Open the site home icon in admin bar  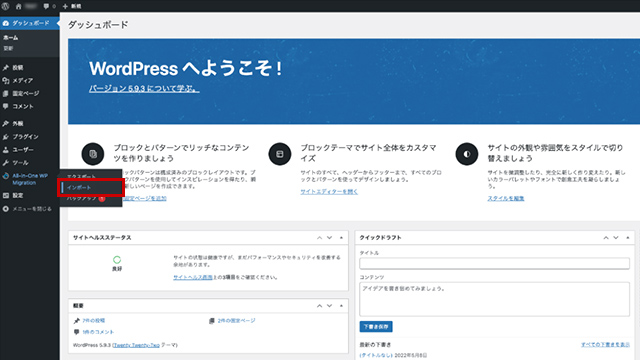(x=18, y=6)
